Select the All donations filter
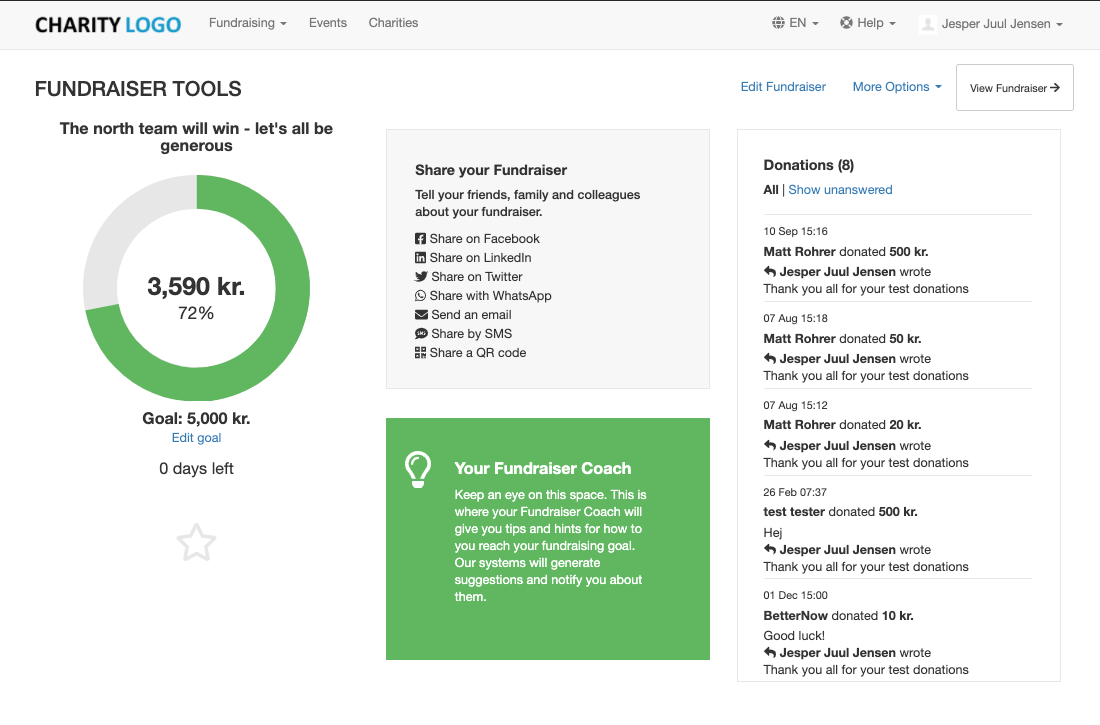This screenshot has width=1100, height=725. 770,190
